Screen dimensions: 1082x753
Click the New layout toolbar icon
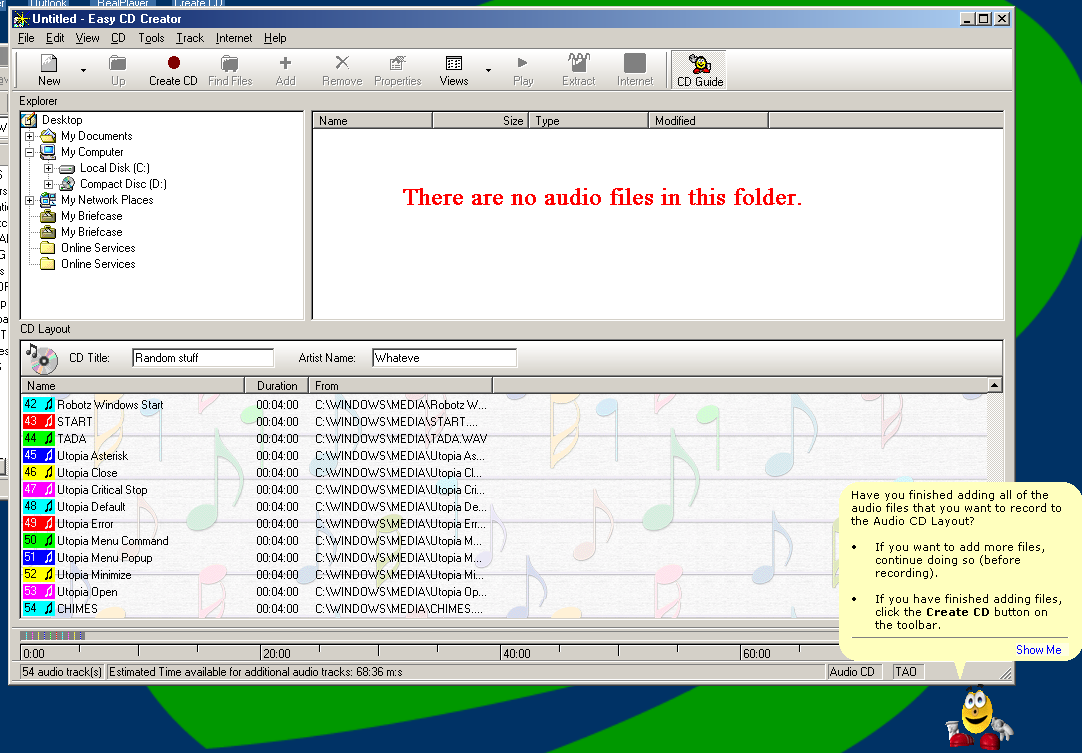tap(49, 69)
